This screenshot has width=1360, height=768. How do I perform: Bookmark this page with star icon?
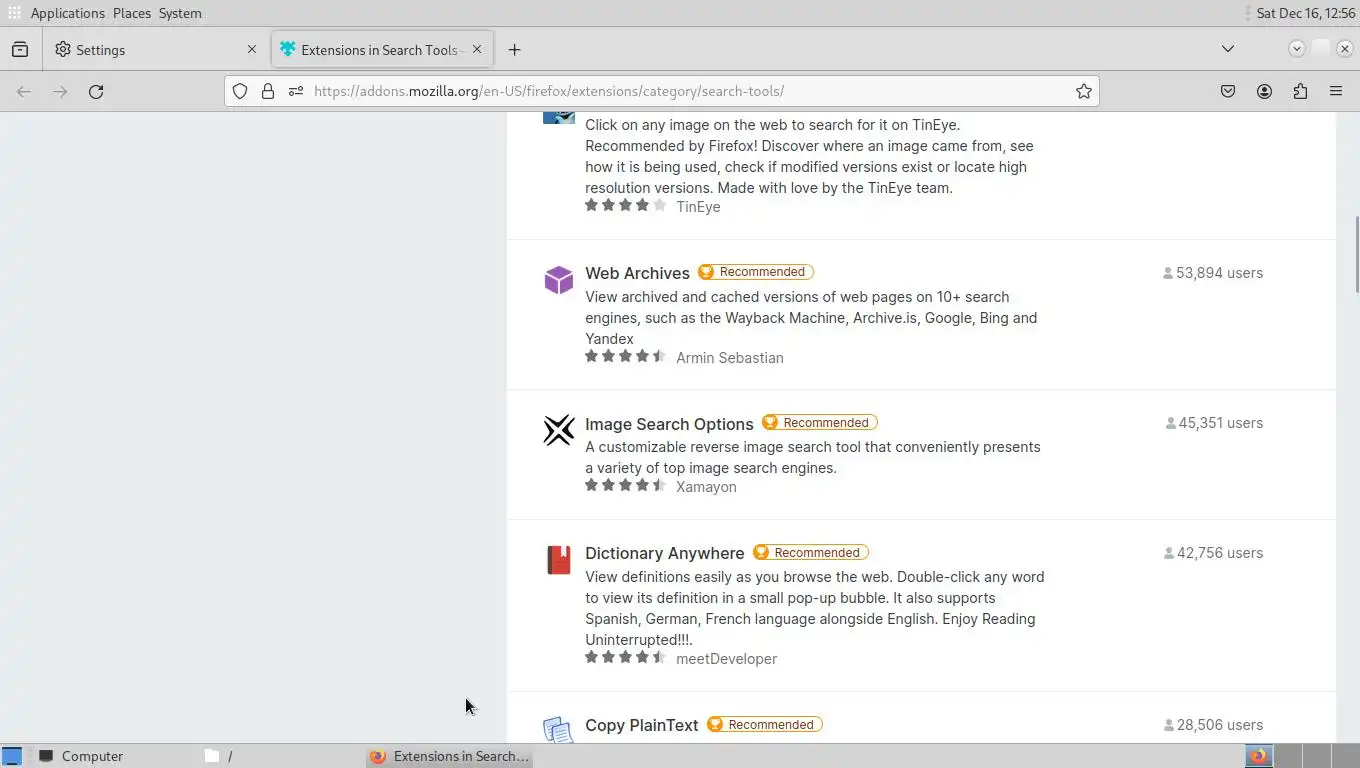[1084, 91]
